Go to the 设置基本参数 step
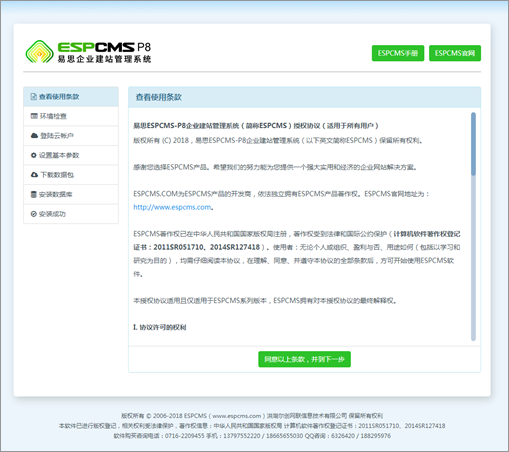Image resolution: width=509 pixels, height=452 pixels. (x=71, y=155)
